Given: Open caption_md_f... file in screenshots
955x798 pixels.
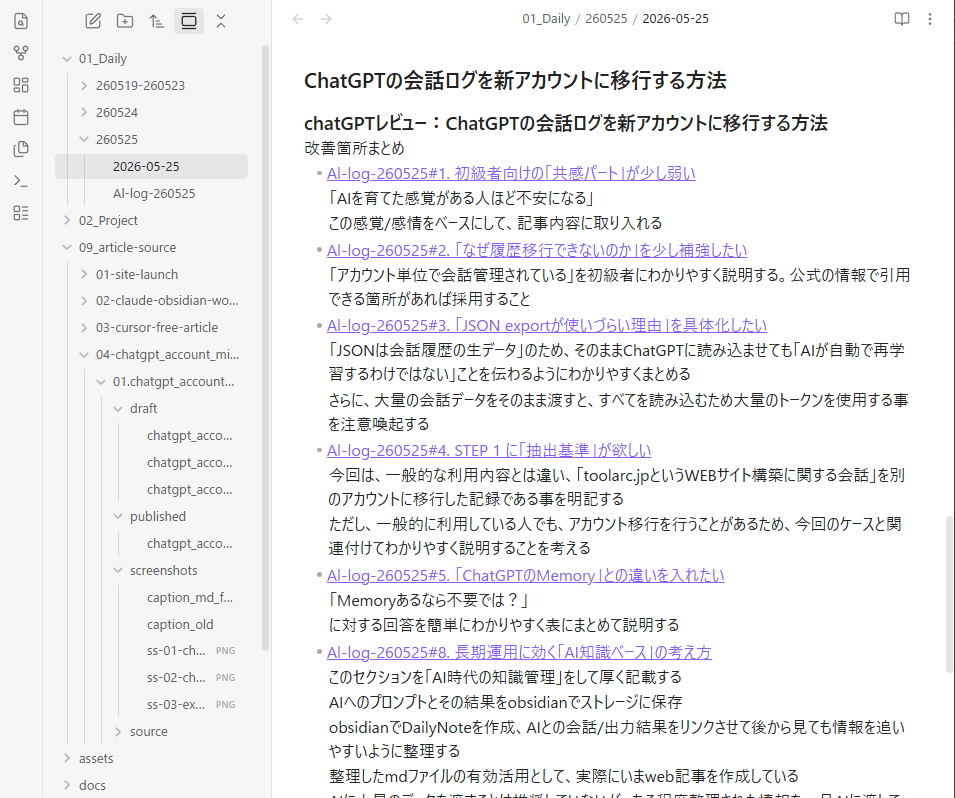Looking at the screenshot, I should (189, 598).
